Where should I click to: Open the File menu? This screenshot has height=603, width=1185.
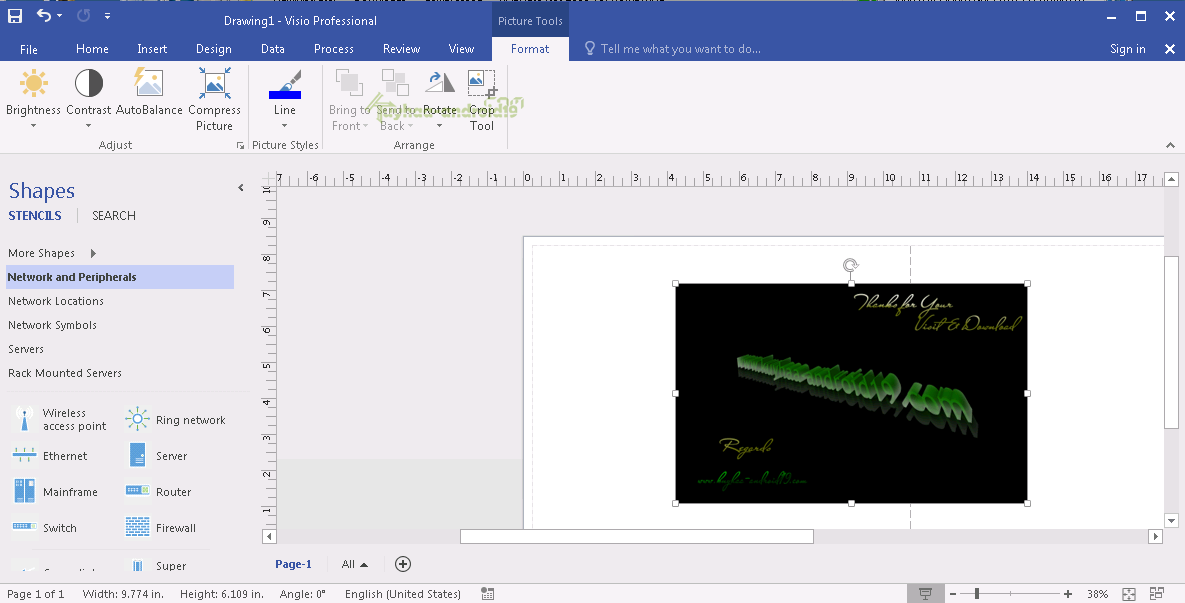[29, 49]
